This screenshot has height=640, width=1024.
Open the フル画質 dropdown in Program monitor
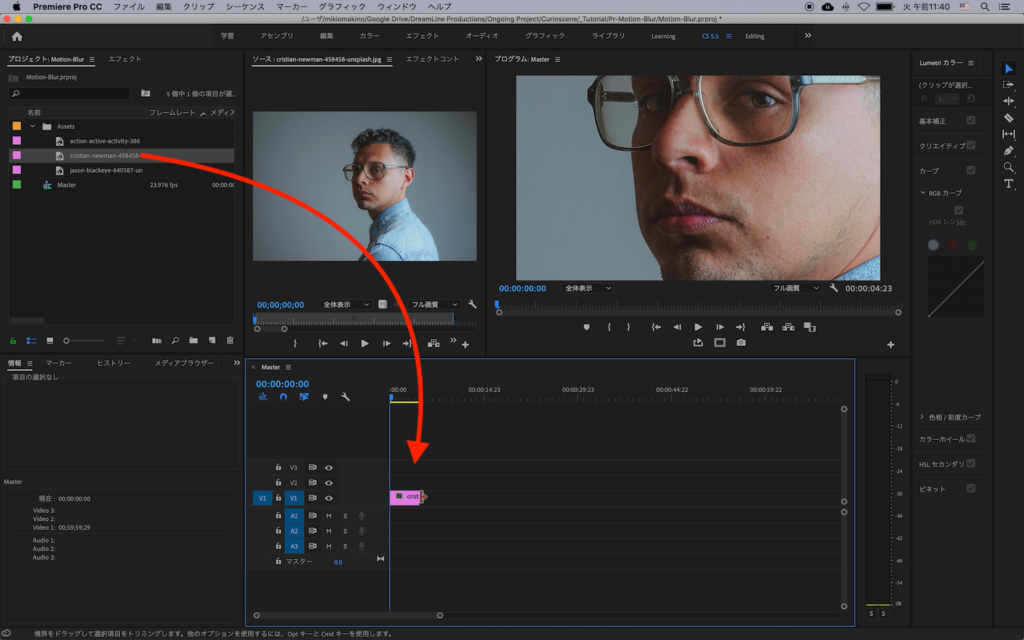[796, 288]
